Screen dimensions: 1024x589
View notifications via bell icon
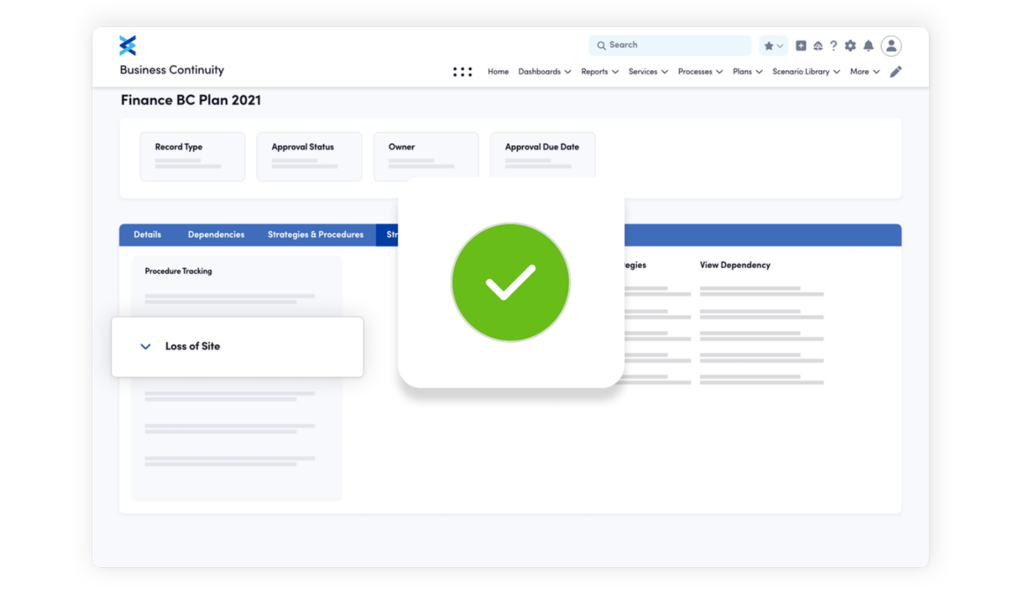tap(868, 46)
